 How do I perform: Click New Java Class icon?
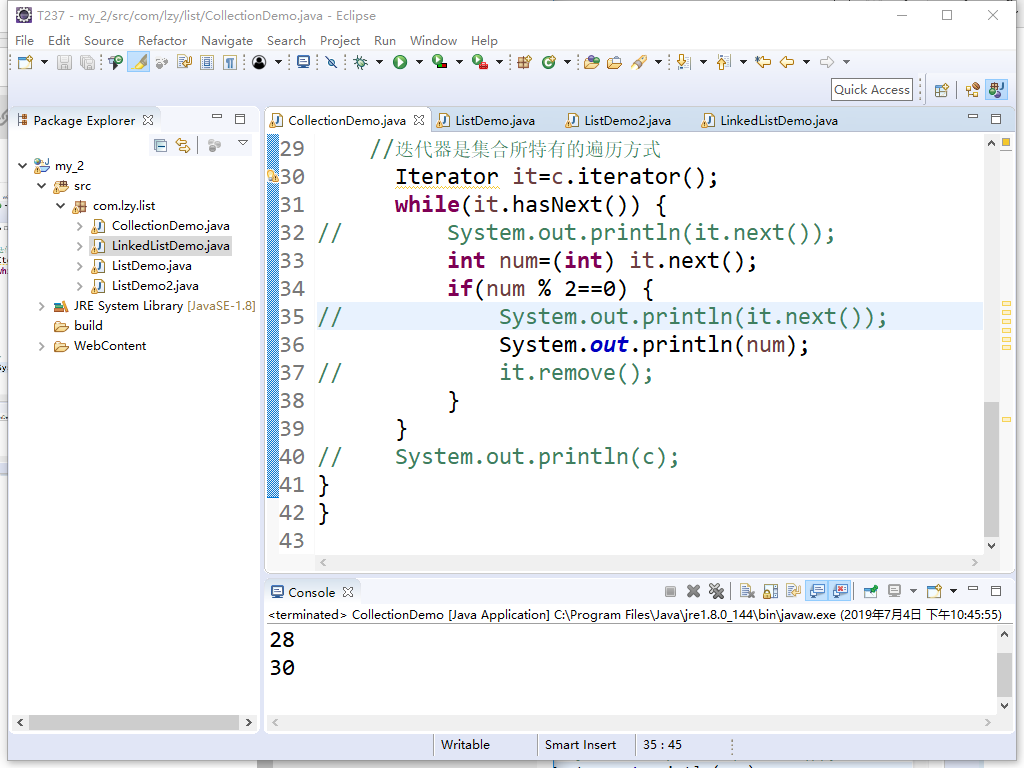point(549,62)
